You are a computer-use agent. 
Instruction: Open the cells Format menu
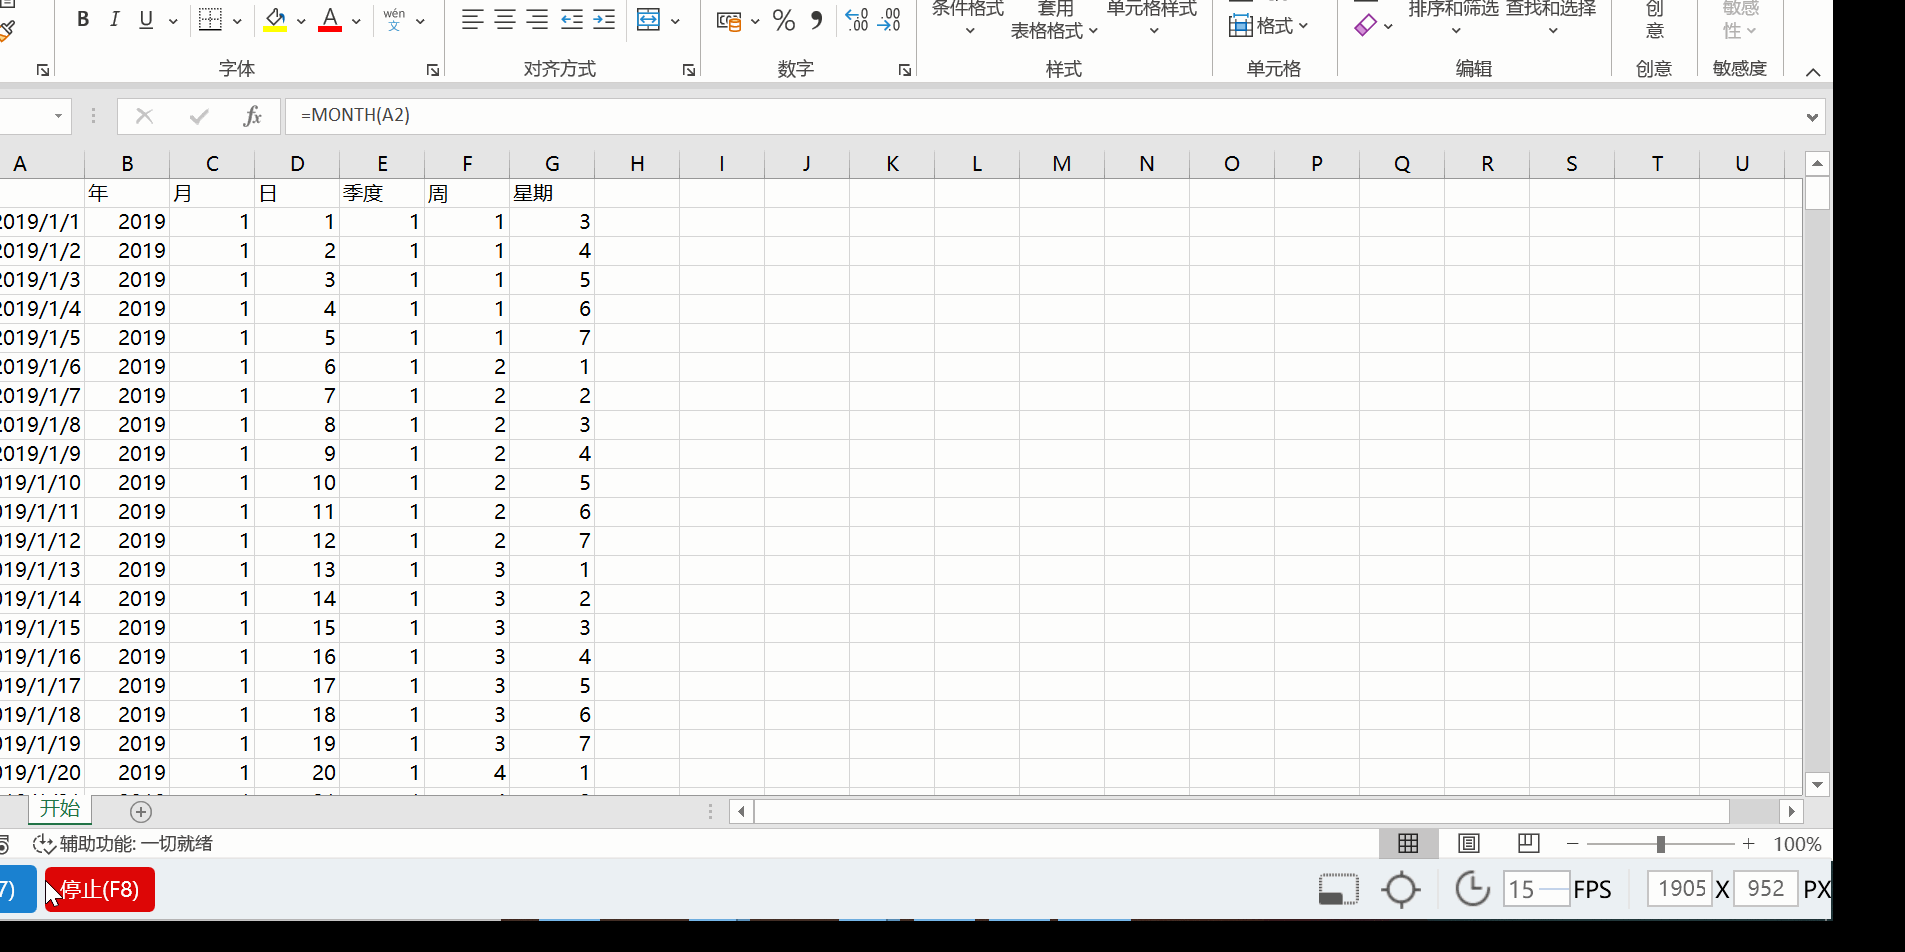[1269, 25]
